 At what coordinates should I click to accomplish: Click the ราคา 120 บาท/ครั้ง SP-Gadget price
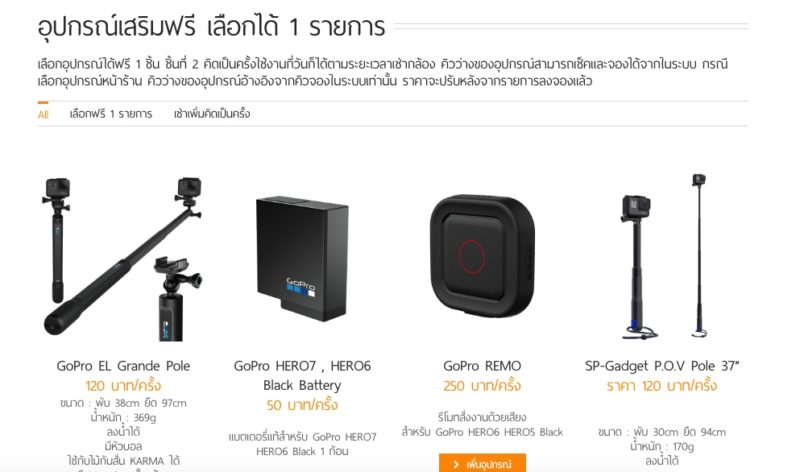tap(662, 386)
